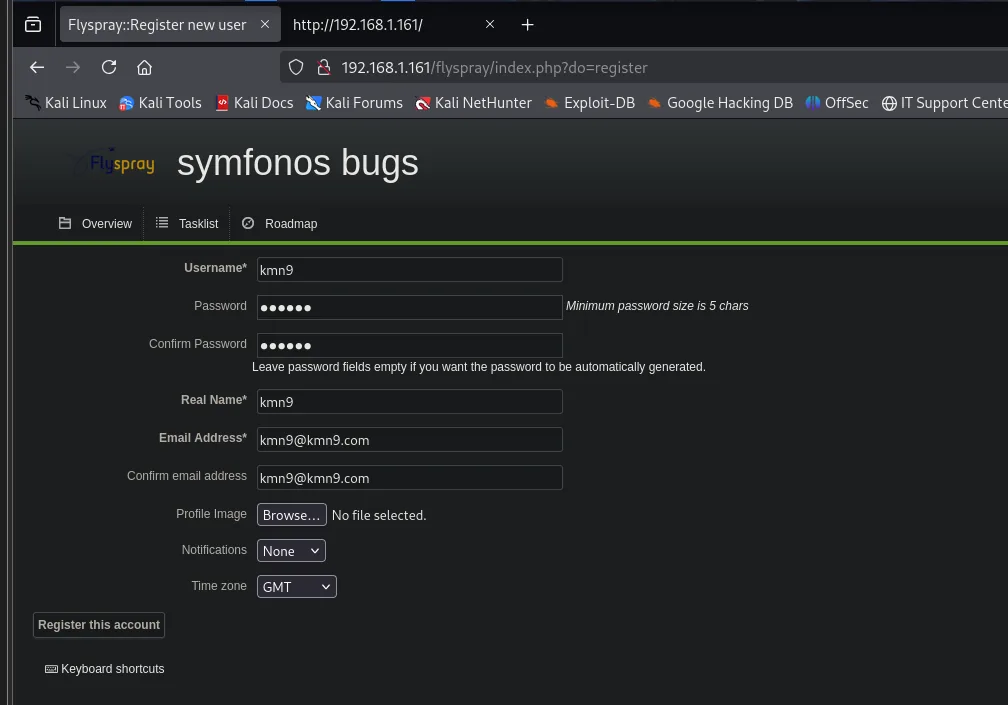Screen dimensions: 1008x705
Task: Close the Flyspray Register new user tab
Action: pos(265,24)
